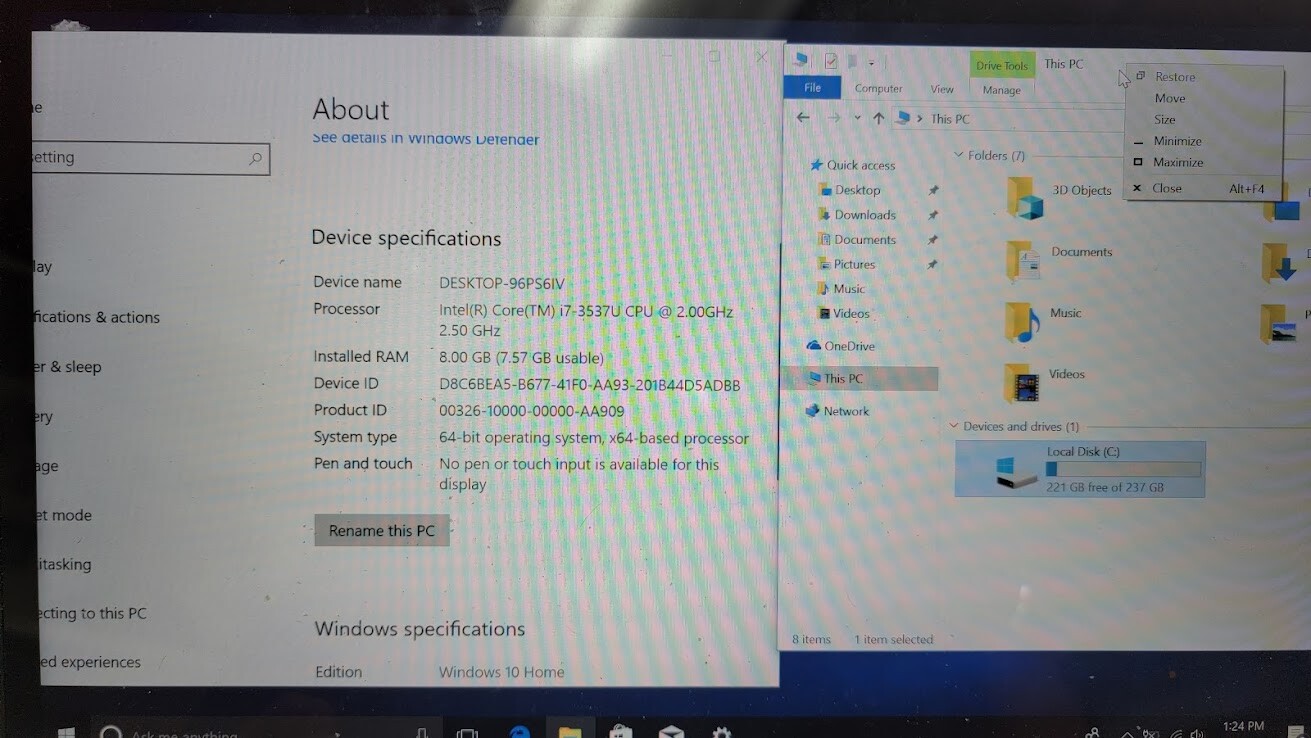Open the Music folder icon in Folders group
This screenshot has height=738, width=1311.
(x=1023, y=322)
